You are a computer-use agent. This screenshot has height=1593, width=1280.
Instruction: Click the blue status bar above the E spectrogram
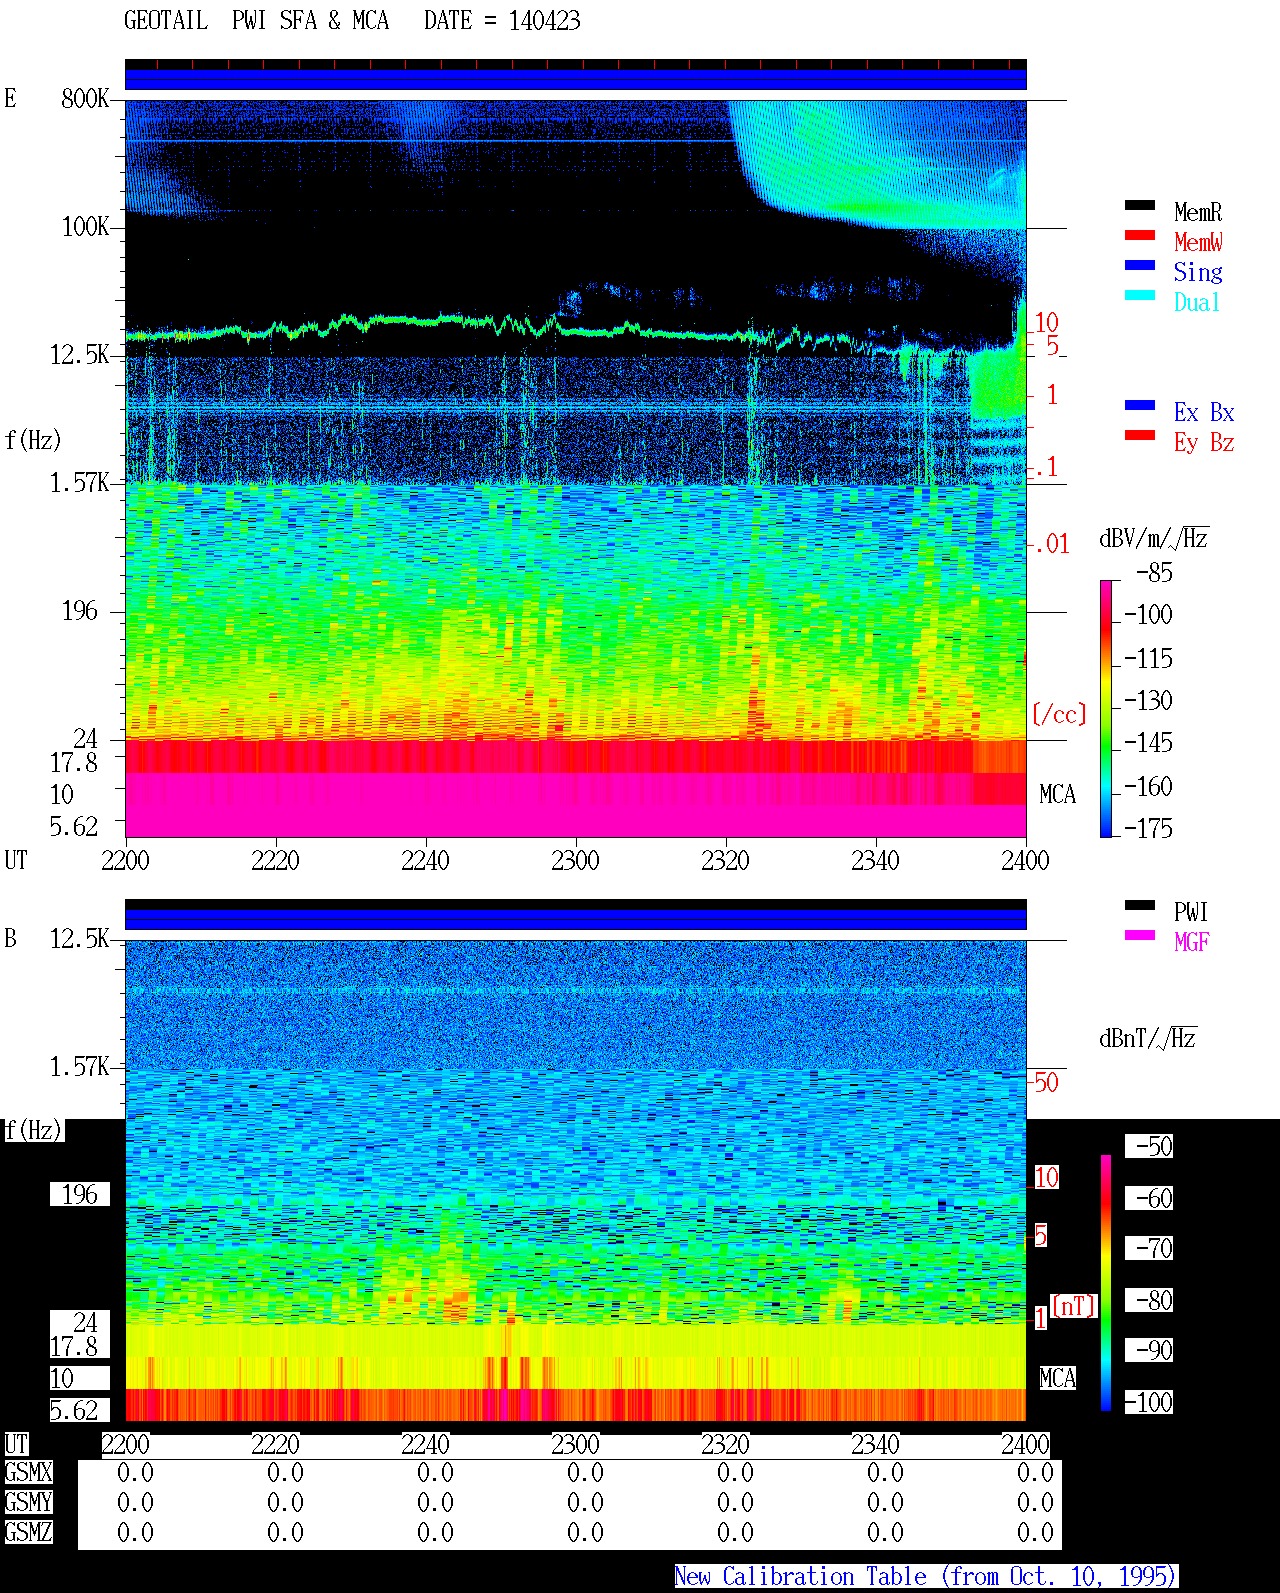576,79
